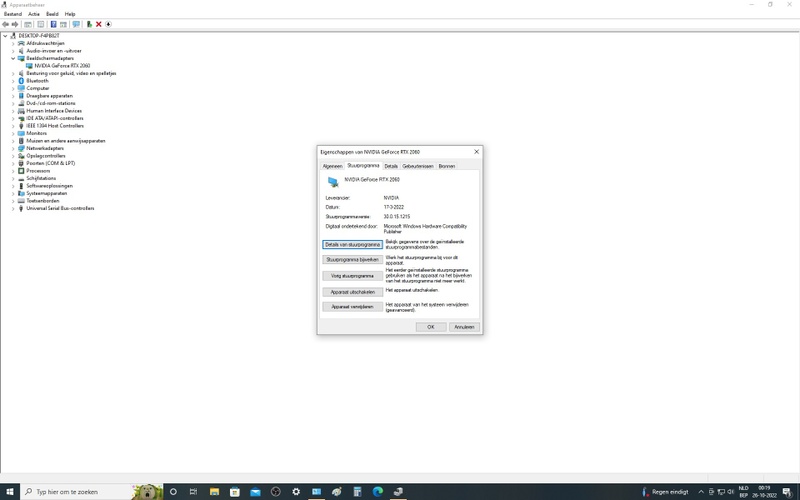Collapse the Beeldschermadapters node
Viewport: 800px width, 500px height.
coord(13,58)
